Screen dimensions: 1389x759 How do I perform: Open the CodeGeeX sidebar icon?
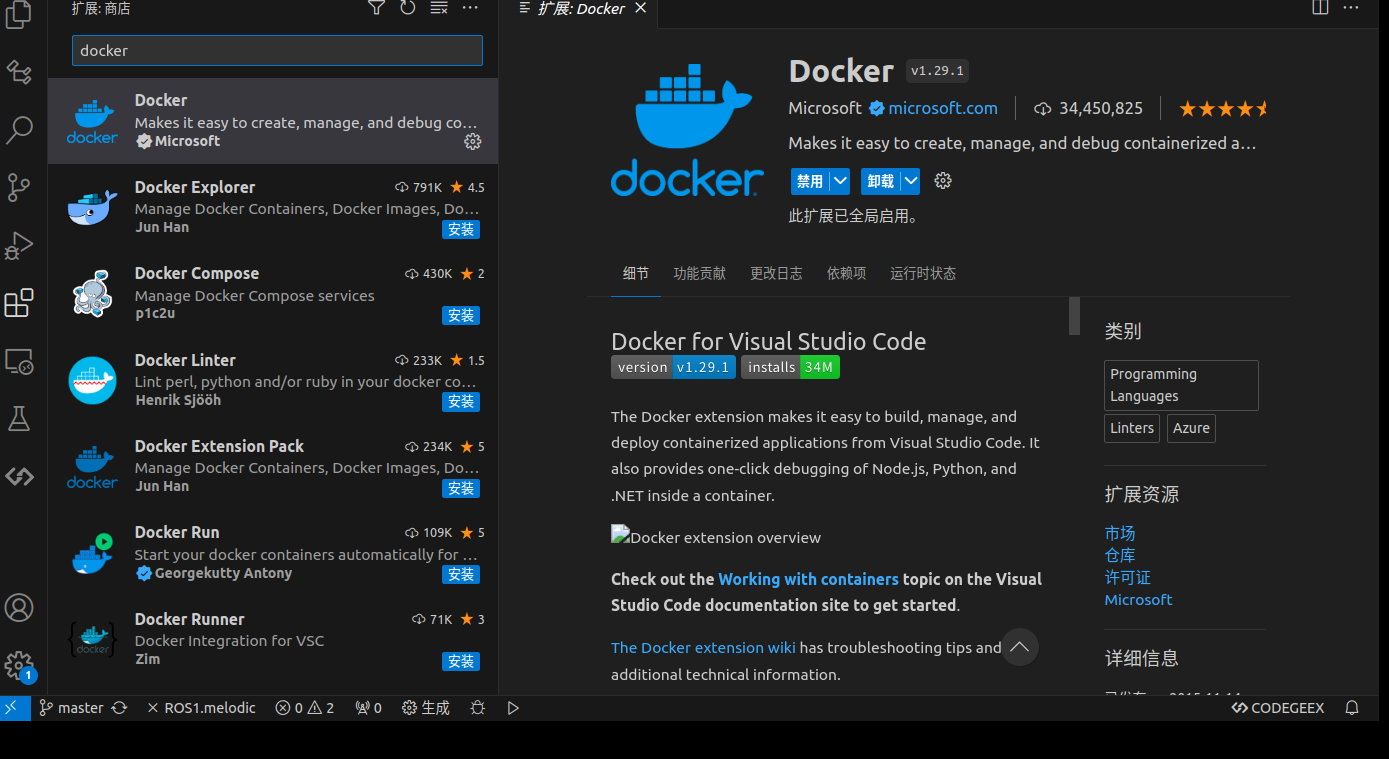click(x=19, y=476)
